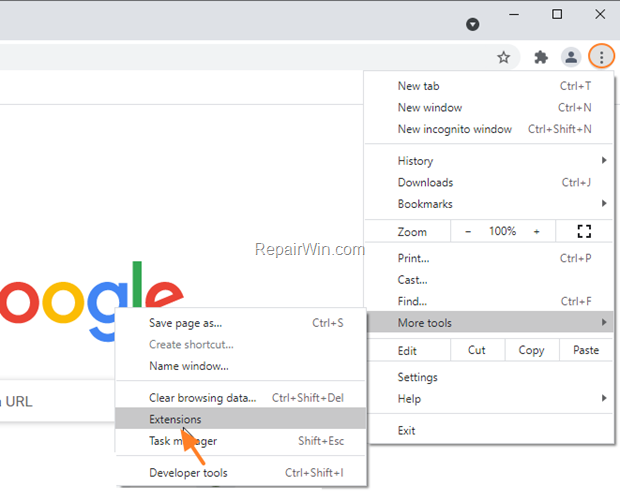Choose Name window... in submenu
620x501 pixels.
pyautogui.click(x=240, y=366)
